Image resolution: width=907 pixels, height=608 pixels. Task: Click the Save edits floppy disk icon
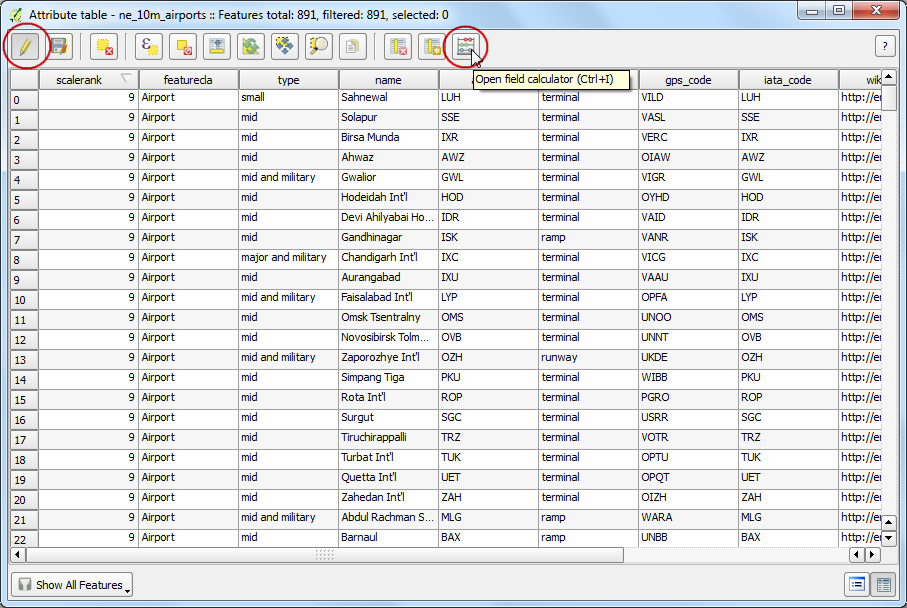(59, 46)
